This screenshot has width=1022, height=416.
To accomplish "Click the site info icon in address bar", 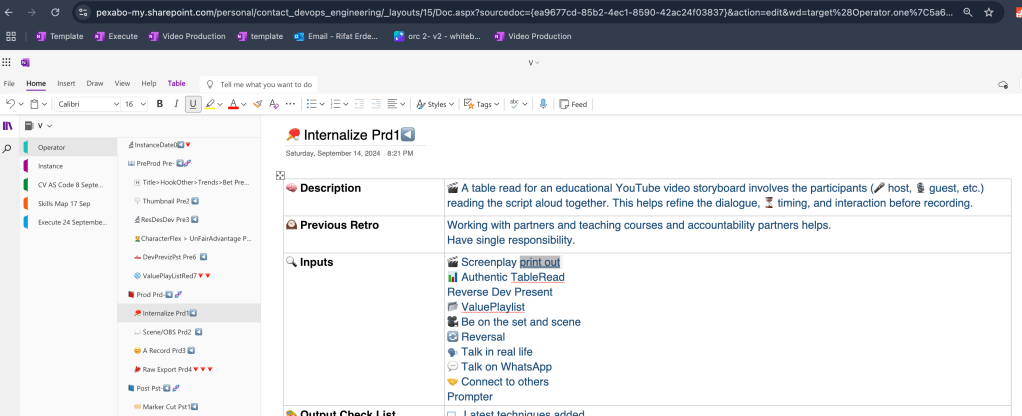I will tap(83, 12).
